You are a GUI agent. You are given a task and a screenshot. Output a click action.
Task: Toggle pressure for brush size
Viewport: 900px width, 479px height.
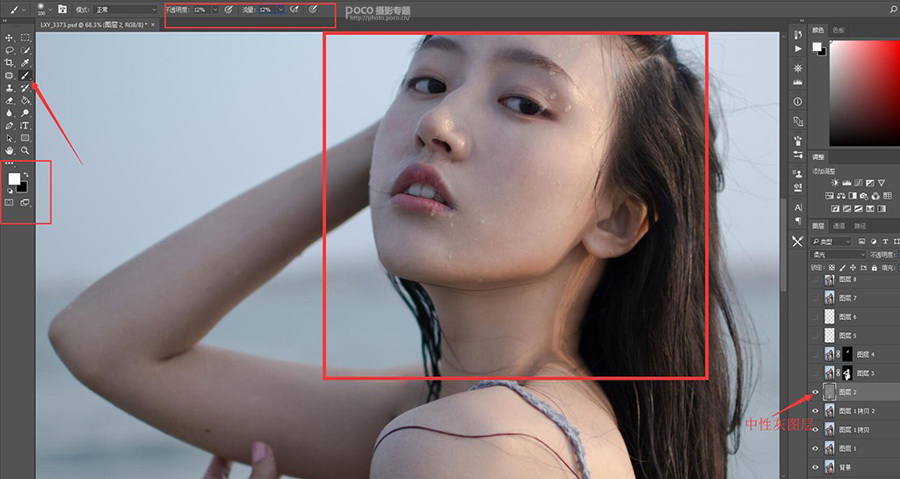(313, 10)
